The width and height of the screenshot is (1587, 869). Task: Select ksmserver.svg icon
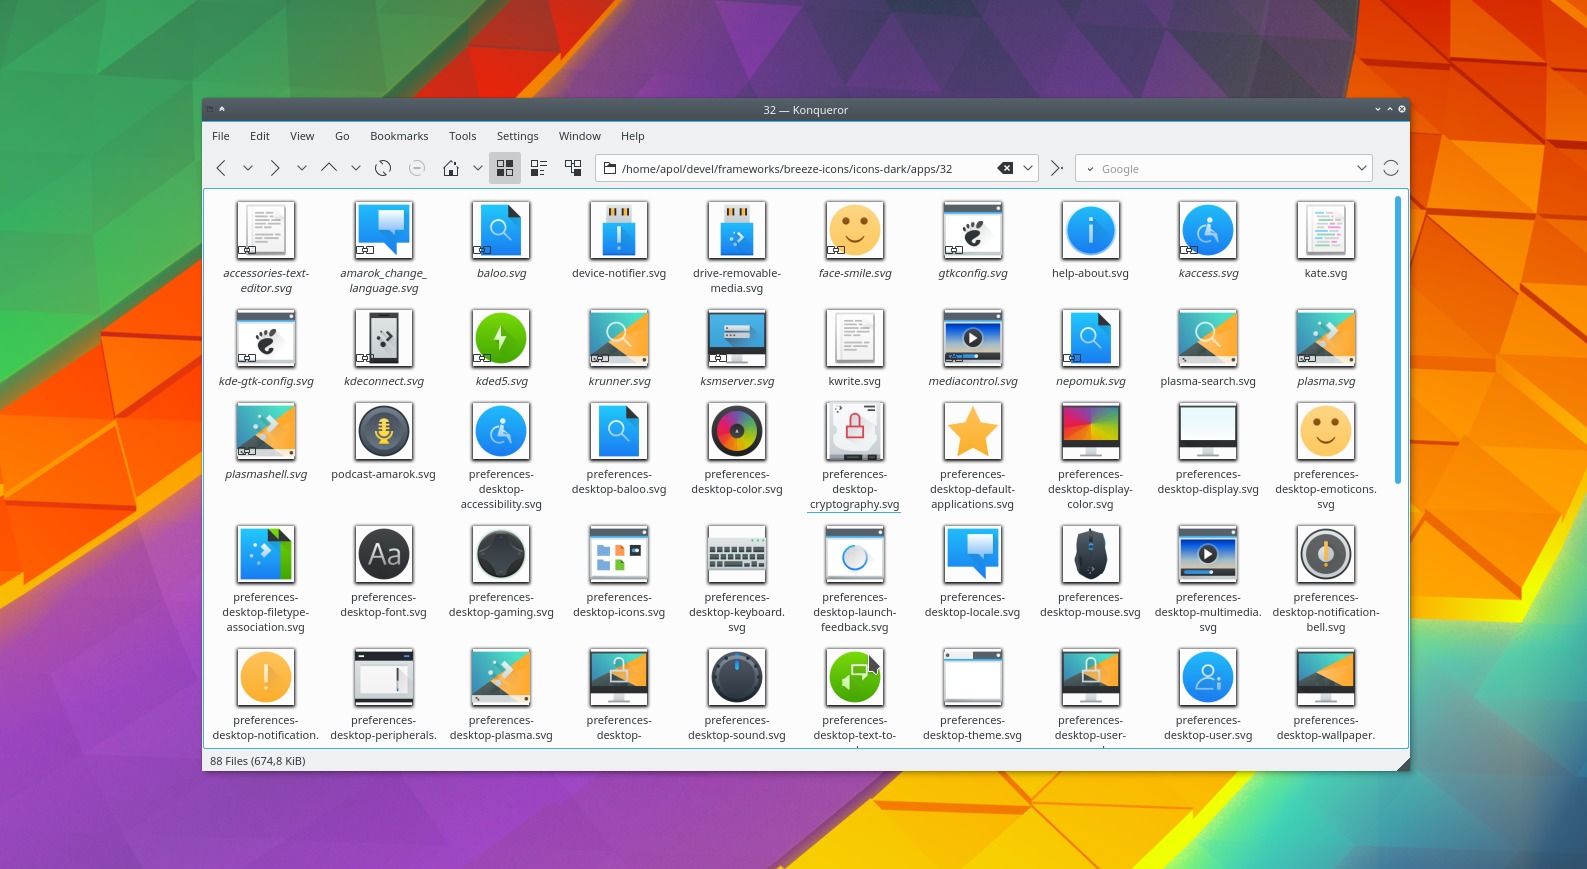[x=737, y=337]
